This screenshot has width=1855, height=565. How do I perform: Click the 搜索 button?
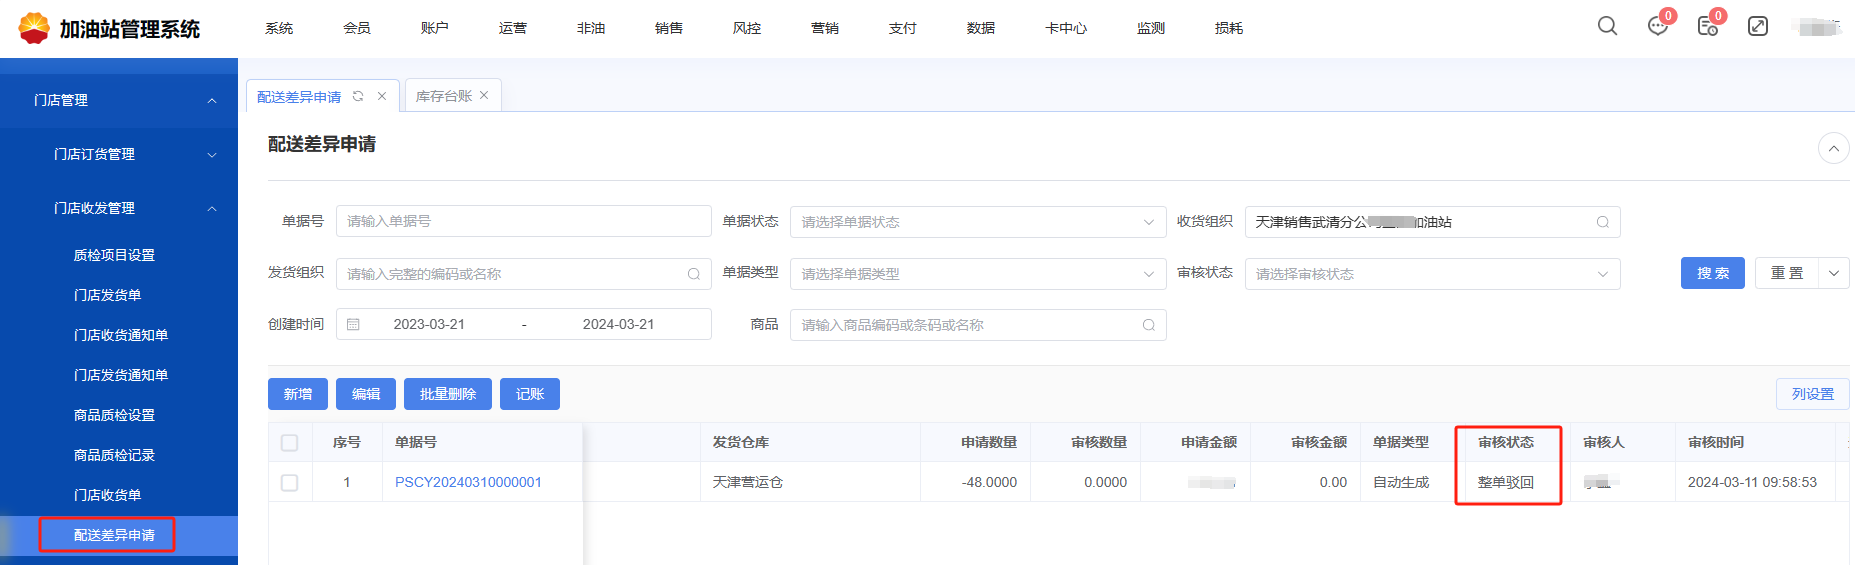pyautogui.click(x=1712, y=273)
